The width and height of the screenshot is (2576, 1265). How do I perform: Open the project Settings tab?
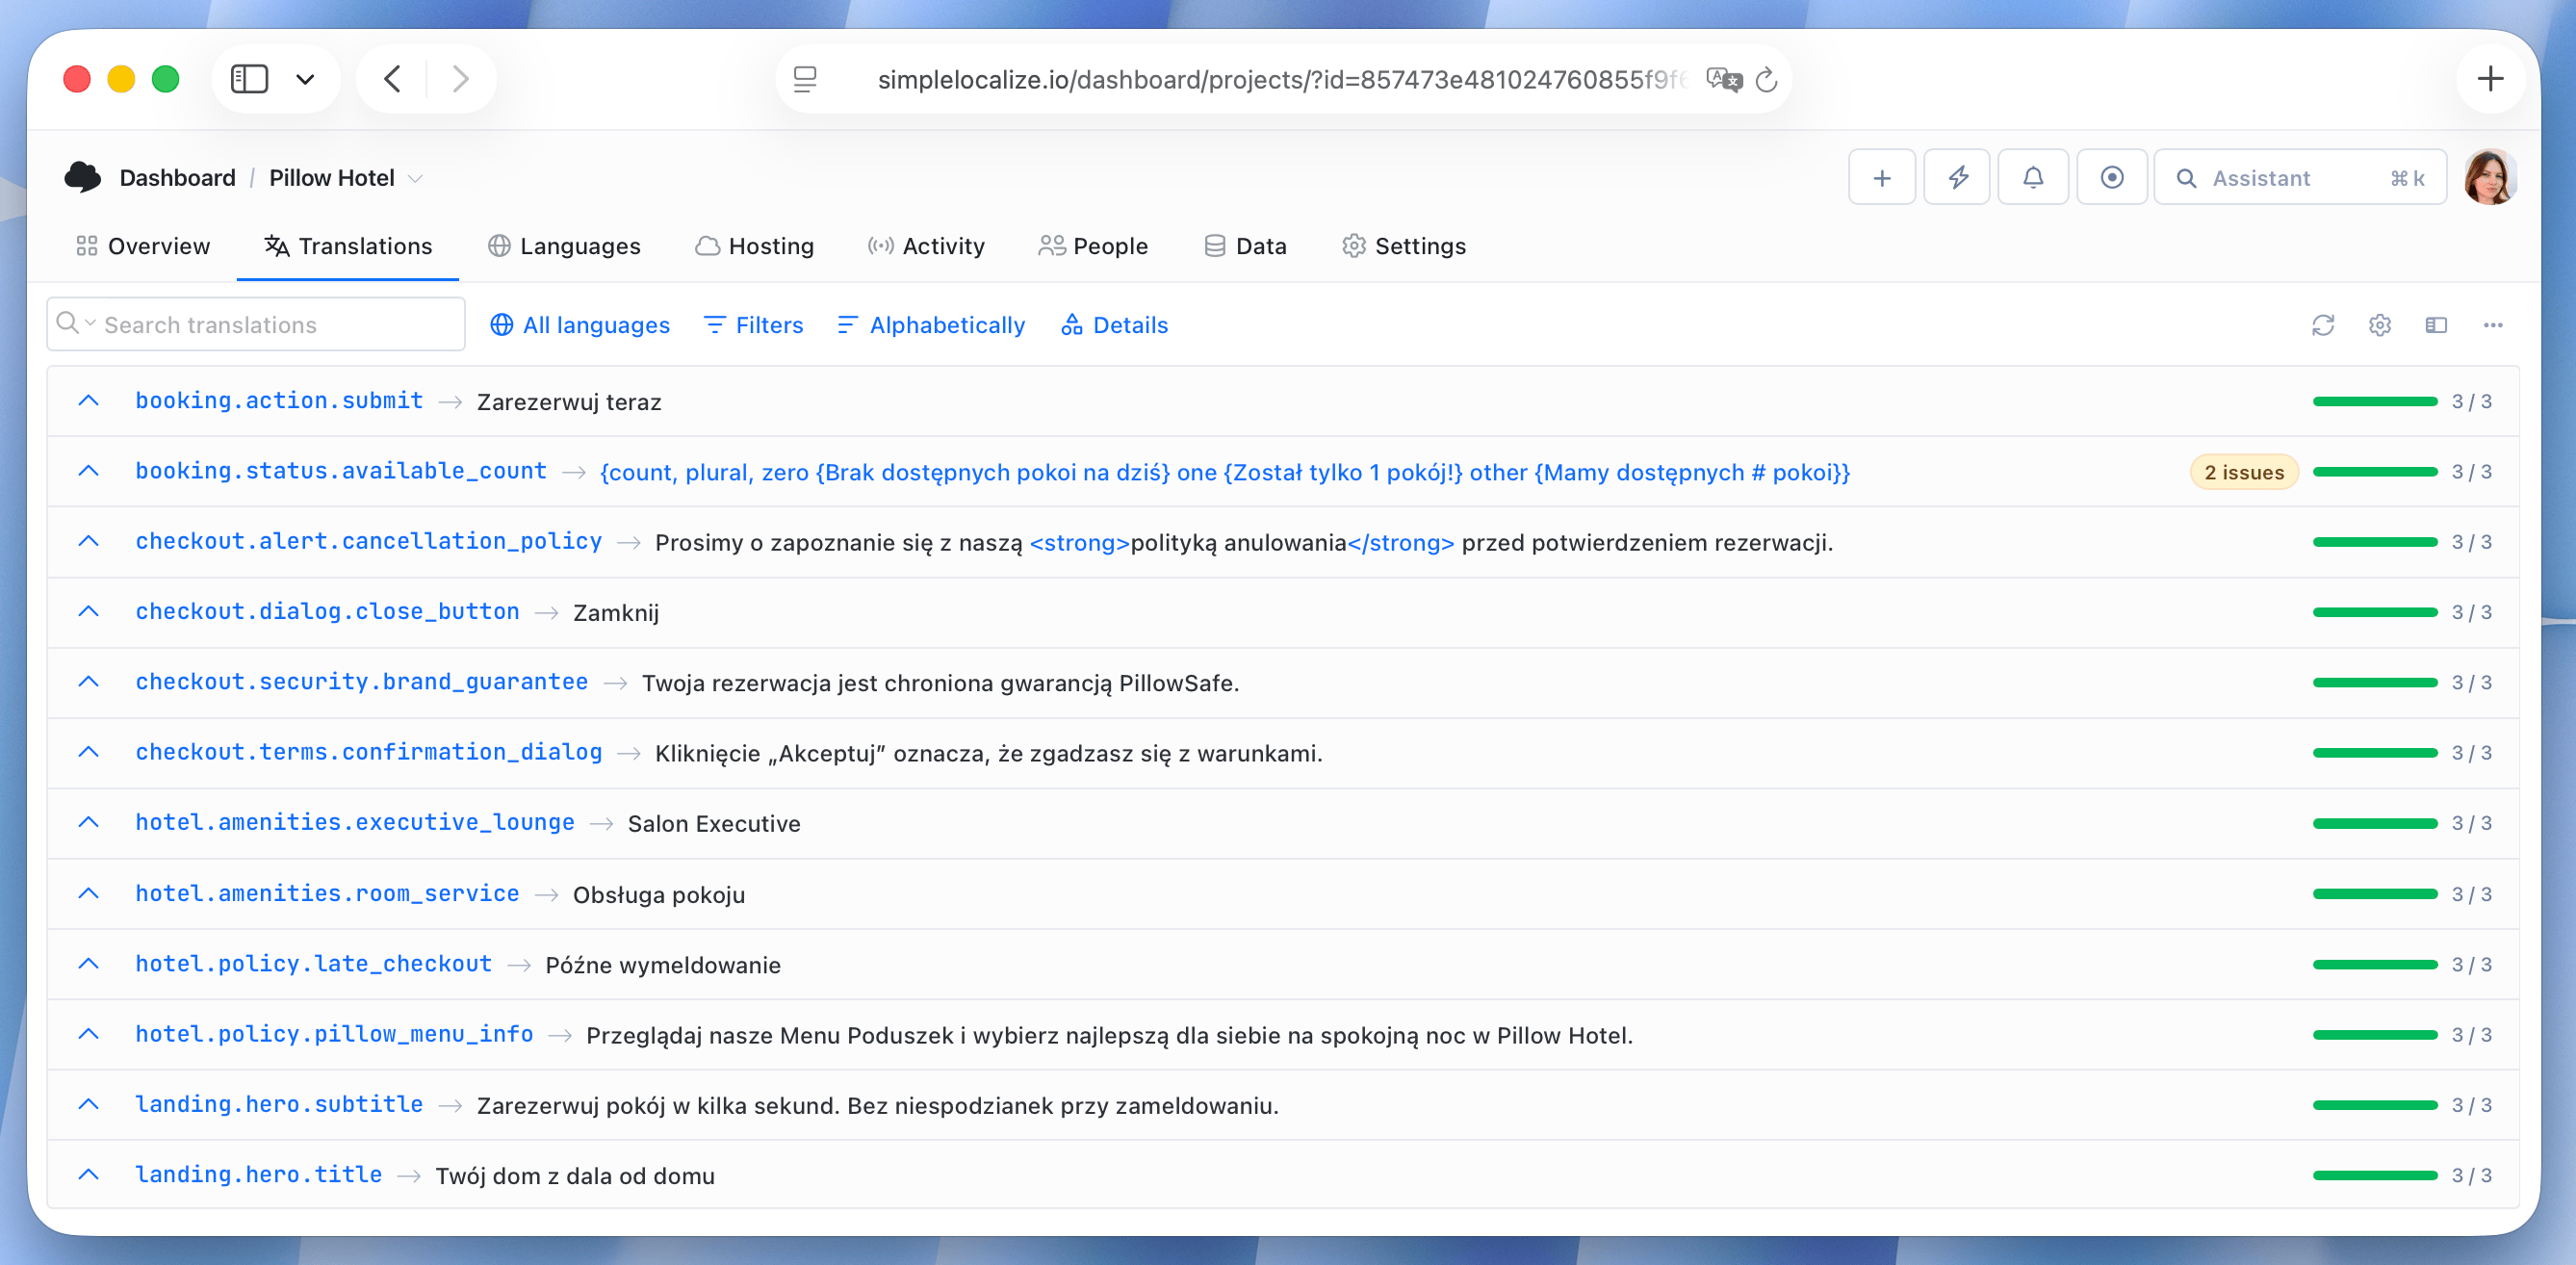pos(1404,246)
